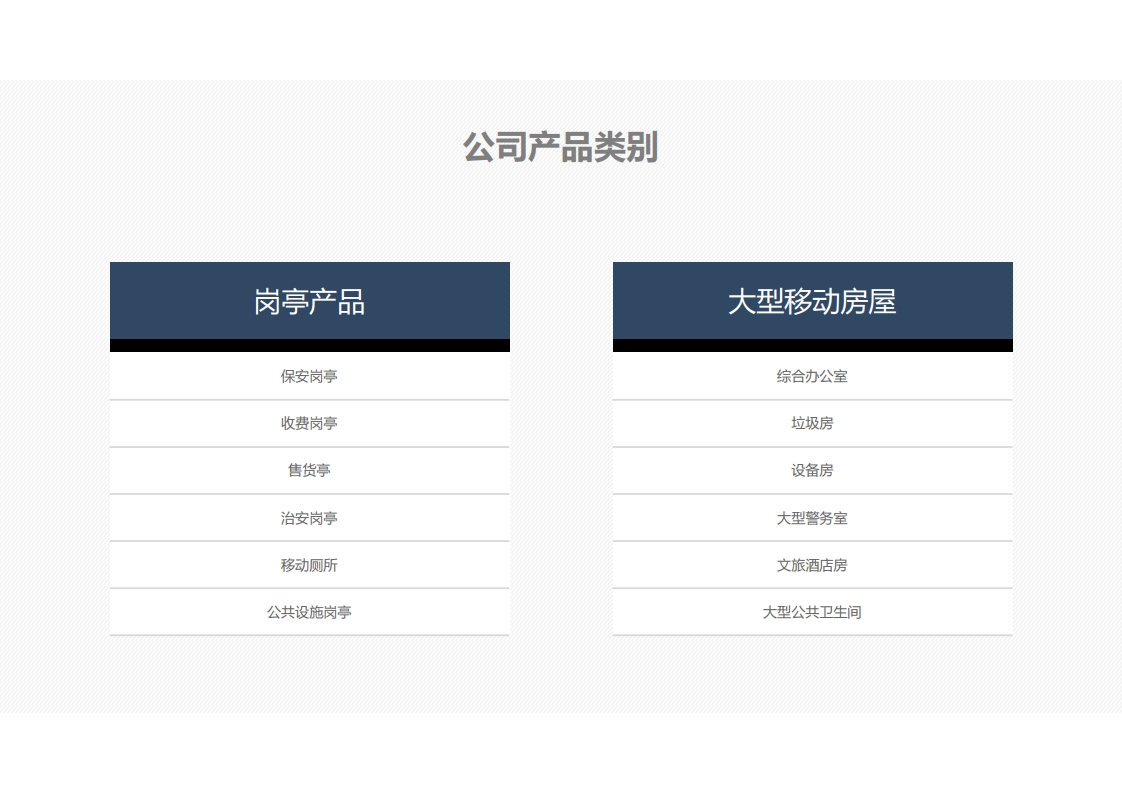This screenshot has height=793, width=1122.
Task: Click the blank white band above the heading
Action: tap(561, 40)
